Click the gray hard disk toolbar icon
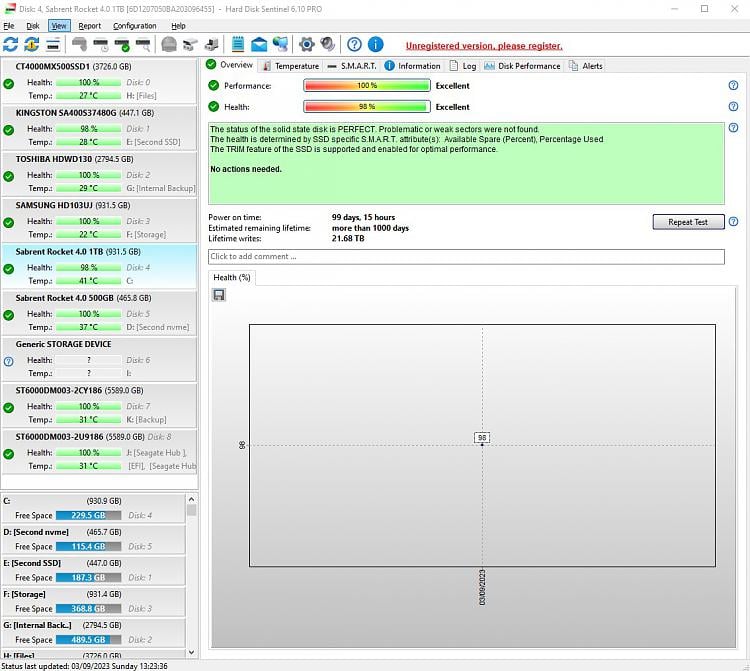750x671 pixels. (x=79, y=45)
